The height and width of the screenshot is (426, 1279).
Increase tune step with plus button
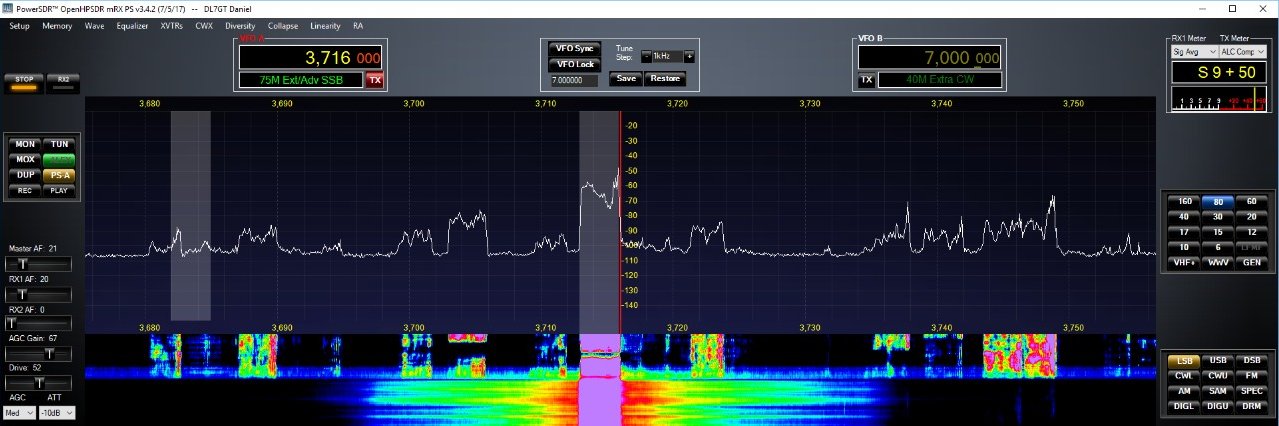(689, 57)
